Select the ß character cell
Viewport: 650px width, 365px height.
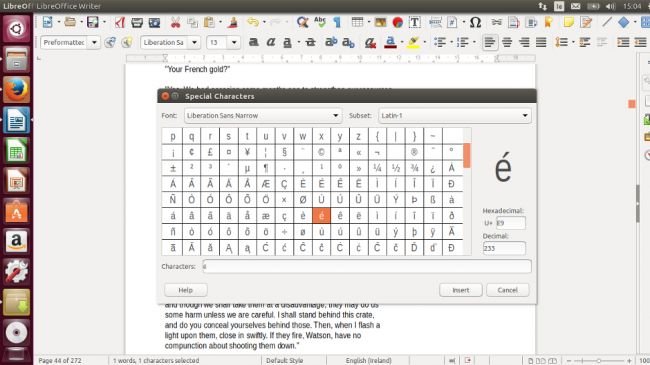pos(433,200)
